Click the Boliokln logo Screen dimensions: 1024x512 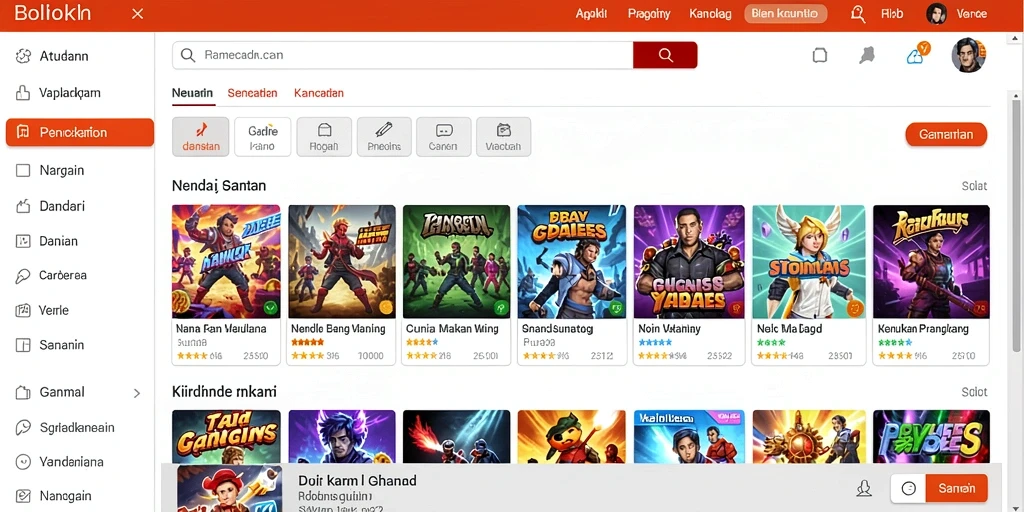click(52, 13)
